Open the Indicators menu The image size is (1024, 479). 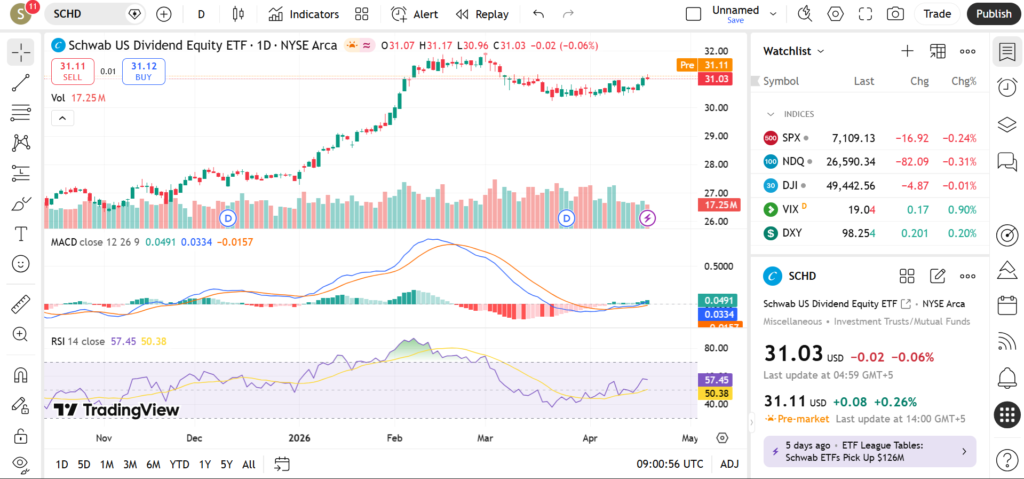(304, 14)
